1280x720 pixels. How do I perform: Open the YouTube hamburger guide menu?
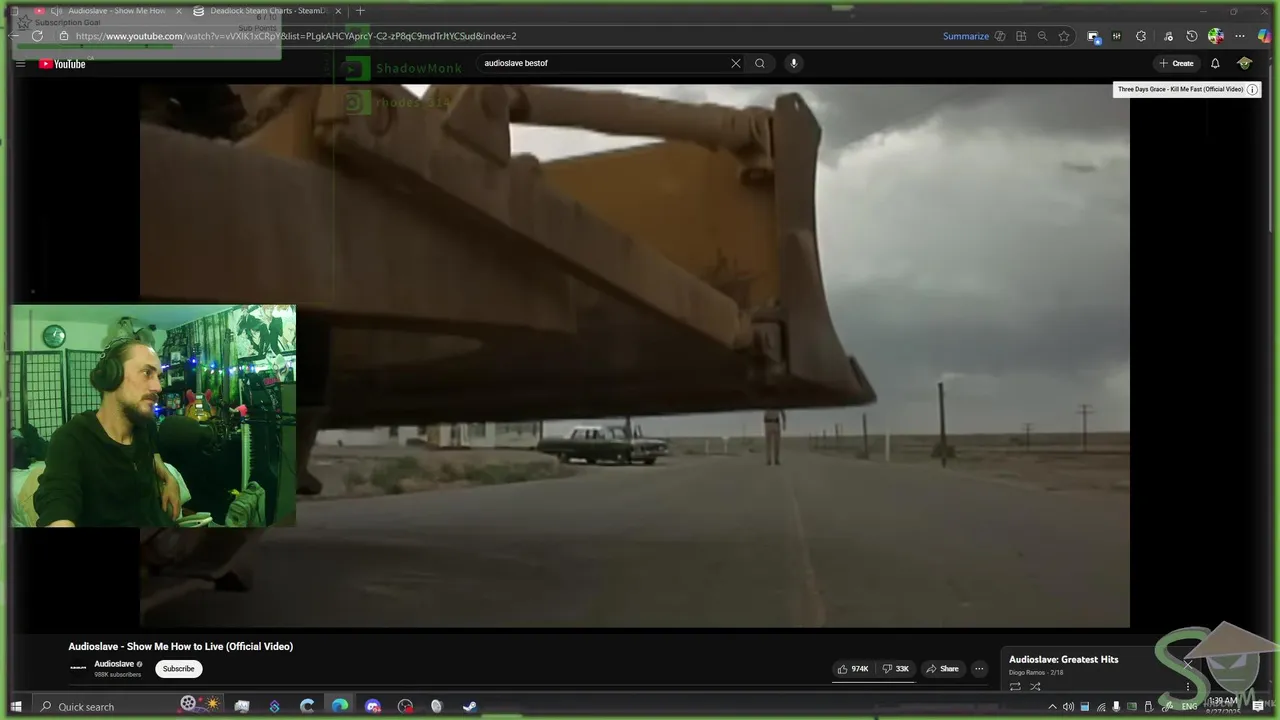tap(20, 64)
